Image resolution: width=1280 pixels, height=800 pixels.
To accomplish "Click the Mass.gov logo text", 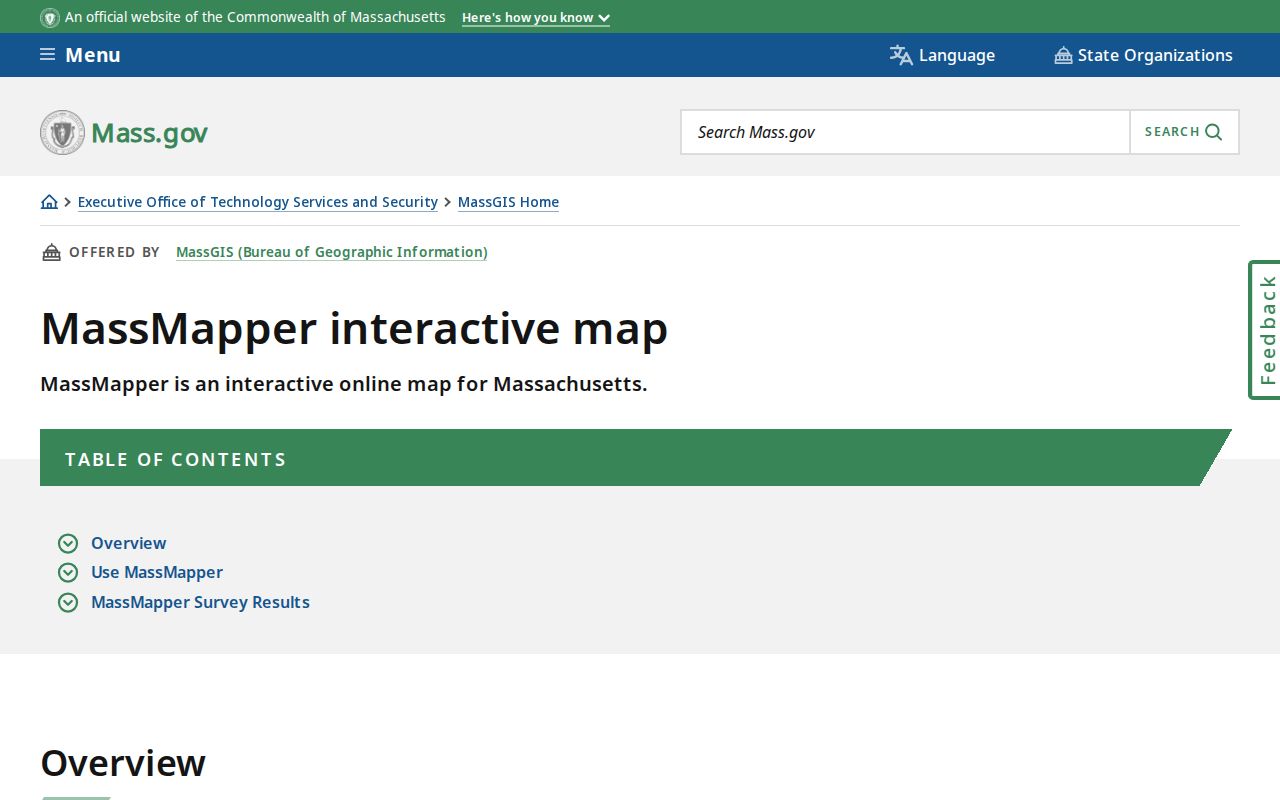I will (x=150, y=133).
